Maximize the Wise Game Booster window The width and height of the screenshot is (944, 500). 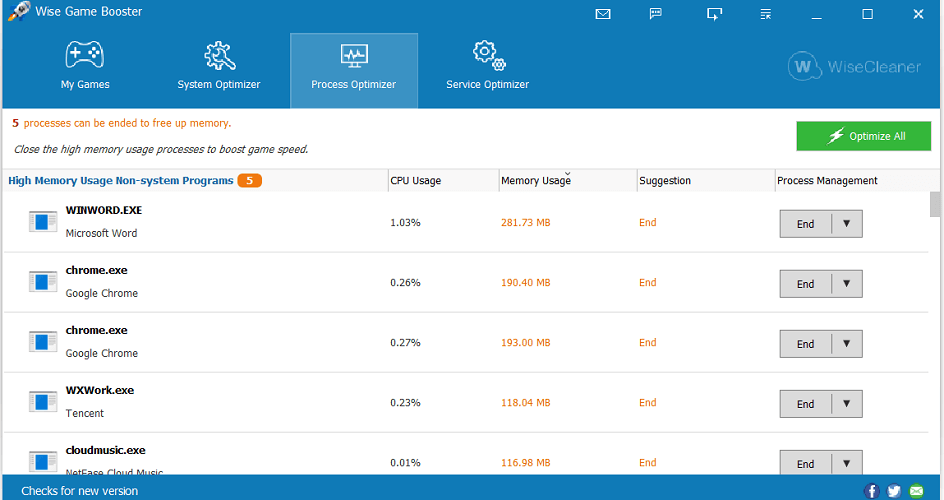(x=868, y=14)
